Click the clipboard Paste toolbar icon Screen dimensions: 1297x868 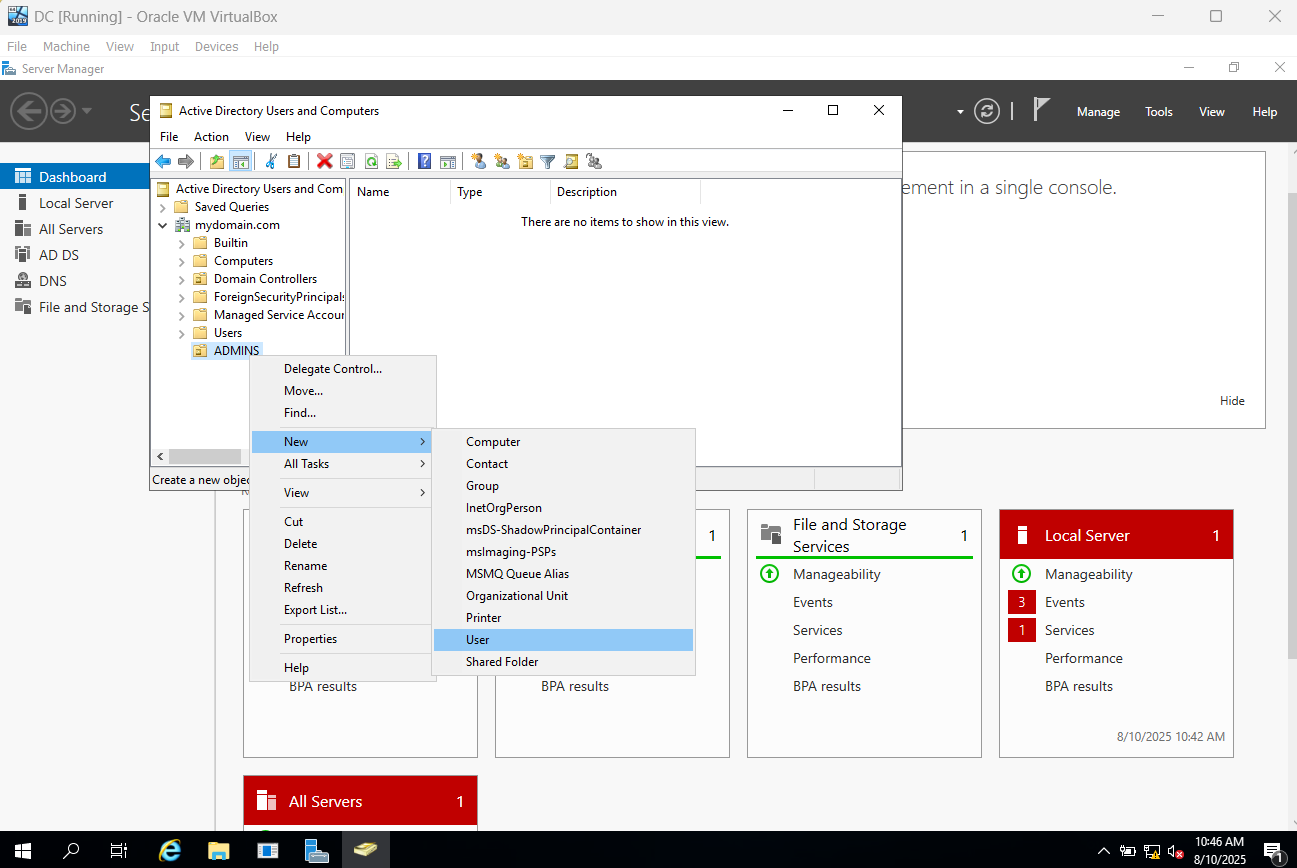point(294,161)
